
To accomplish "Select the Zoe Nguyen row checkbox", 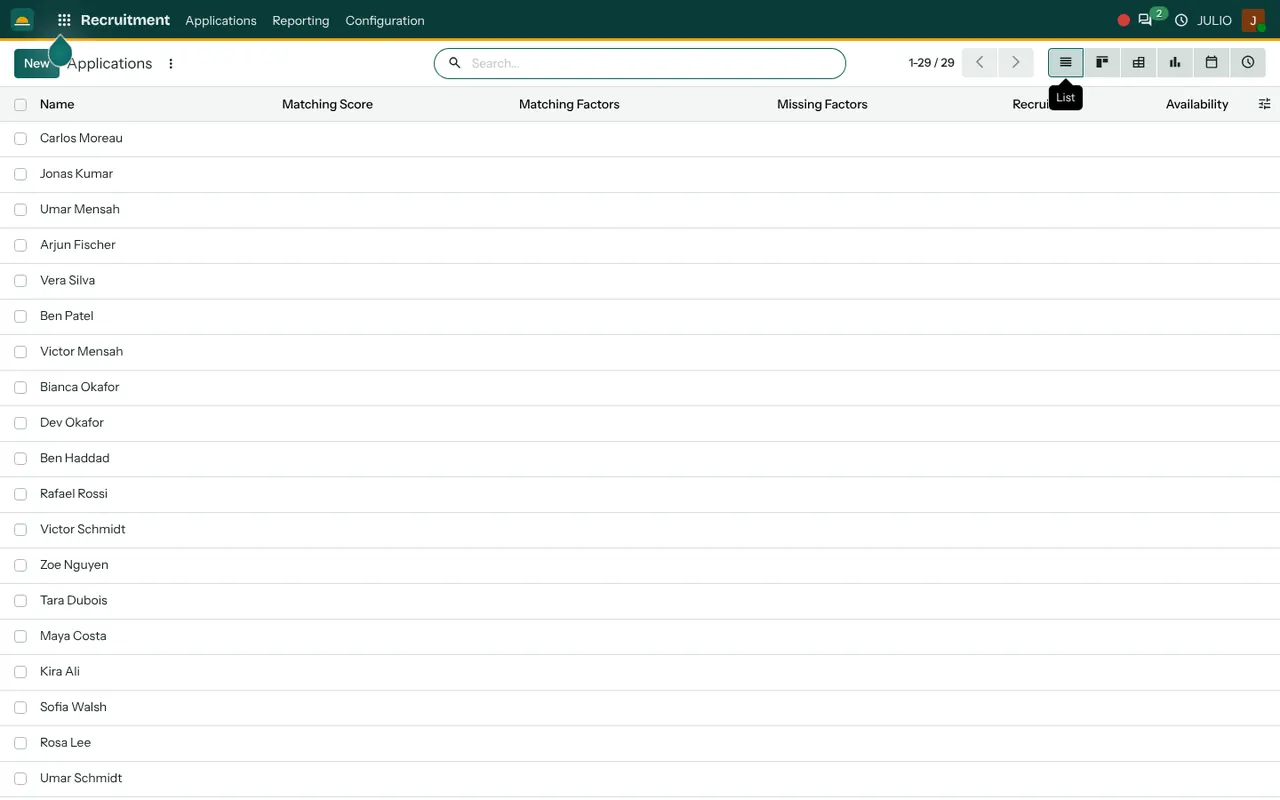I will pyautogui.click(x=20, y=565).
